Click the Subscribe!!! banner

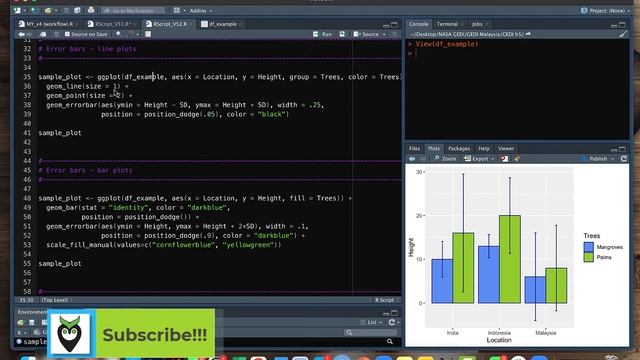click(131, 333)
